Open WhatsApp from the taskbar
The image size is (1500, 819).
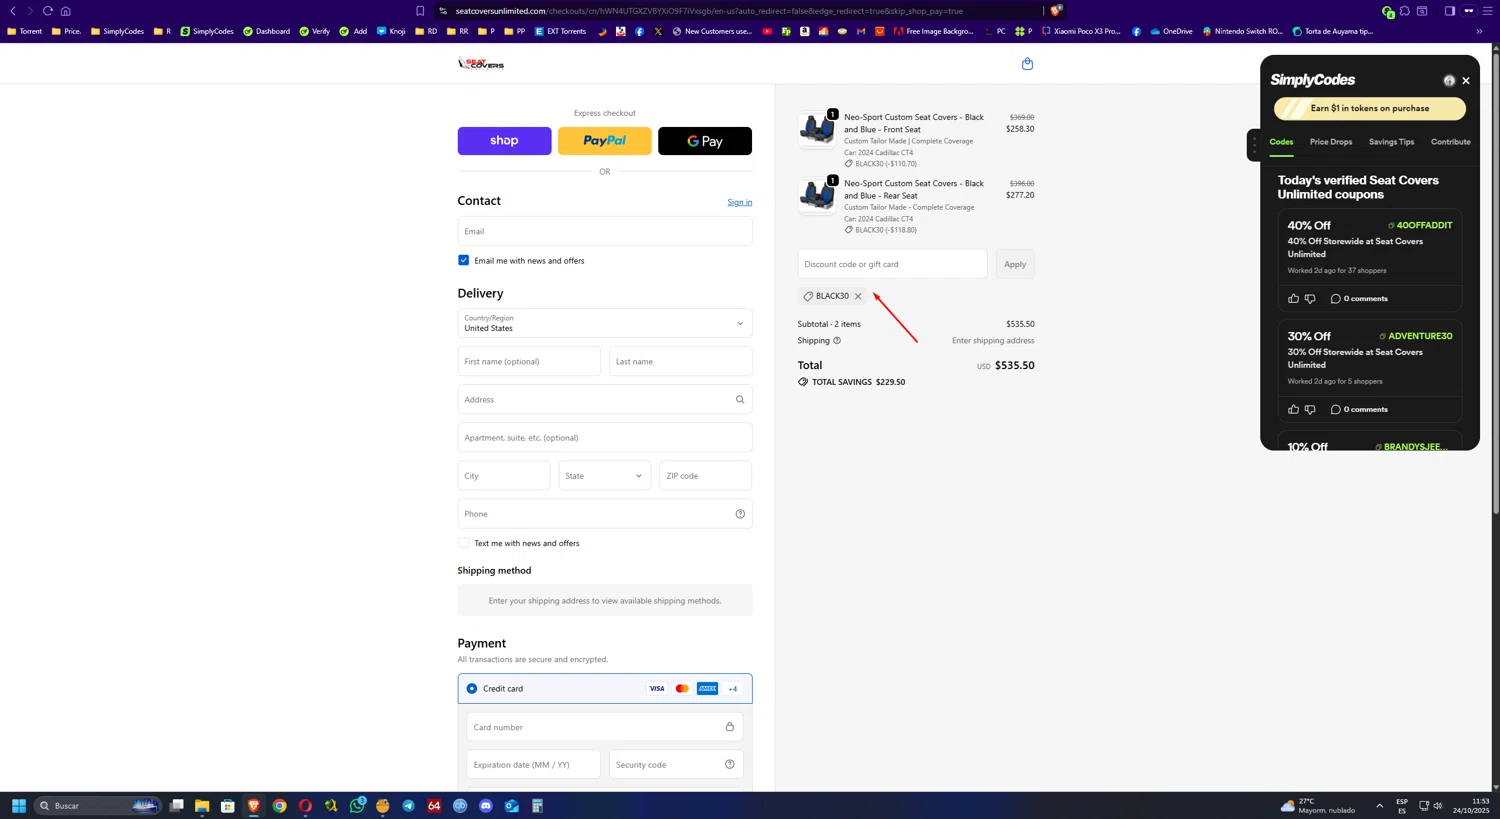pos(357,806)
